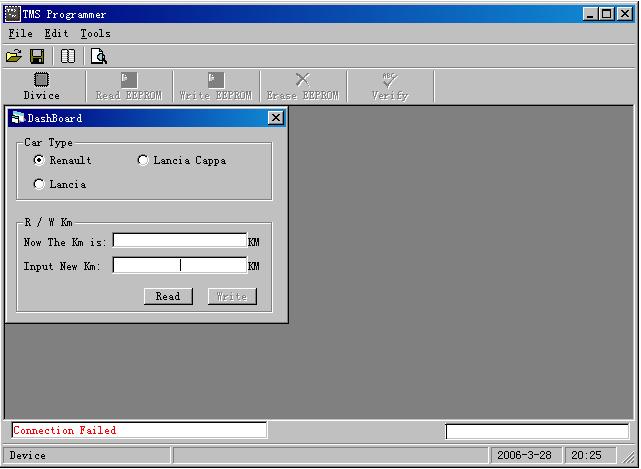Open the Edit menu
This screenshot has height=469, width=641.
pyautogui.click(x=56, y=34)
